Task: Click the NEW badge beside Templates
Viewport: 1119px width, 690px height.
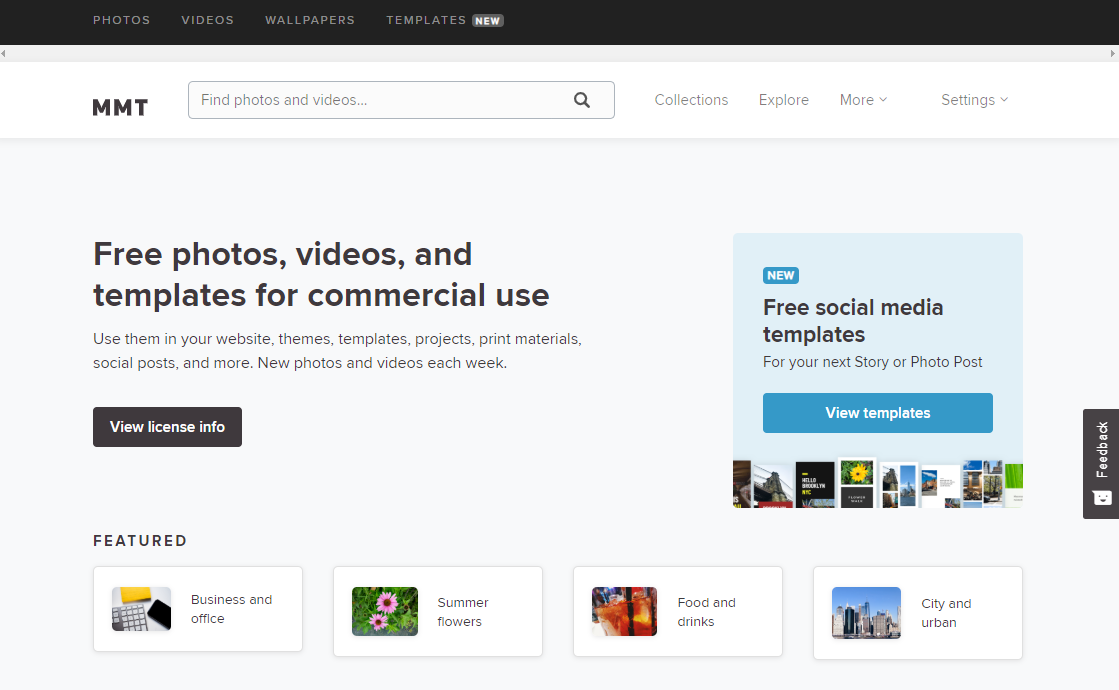Action: pyautogui.click(x=487, y=21)
